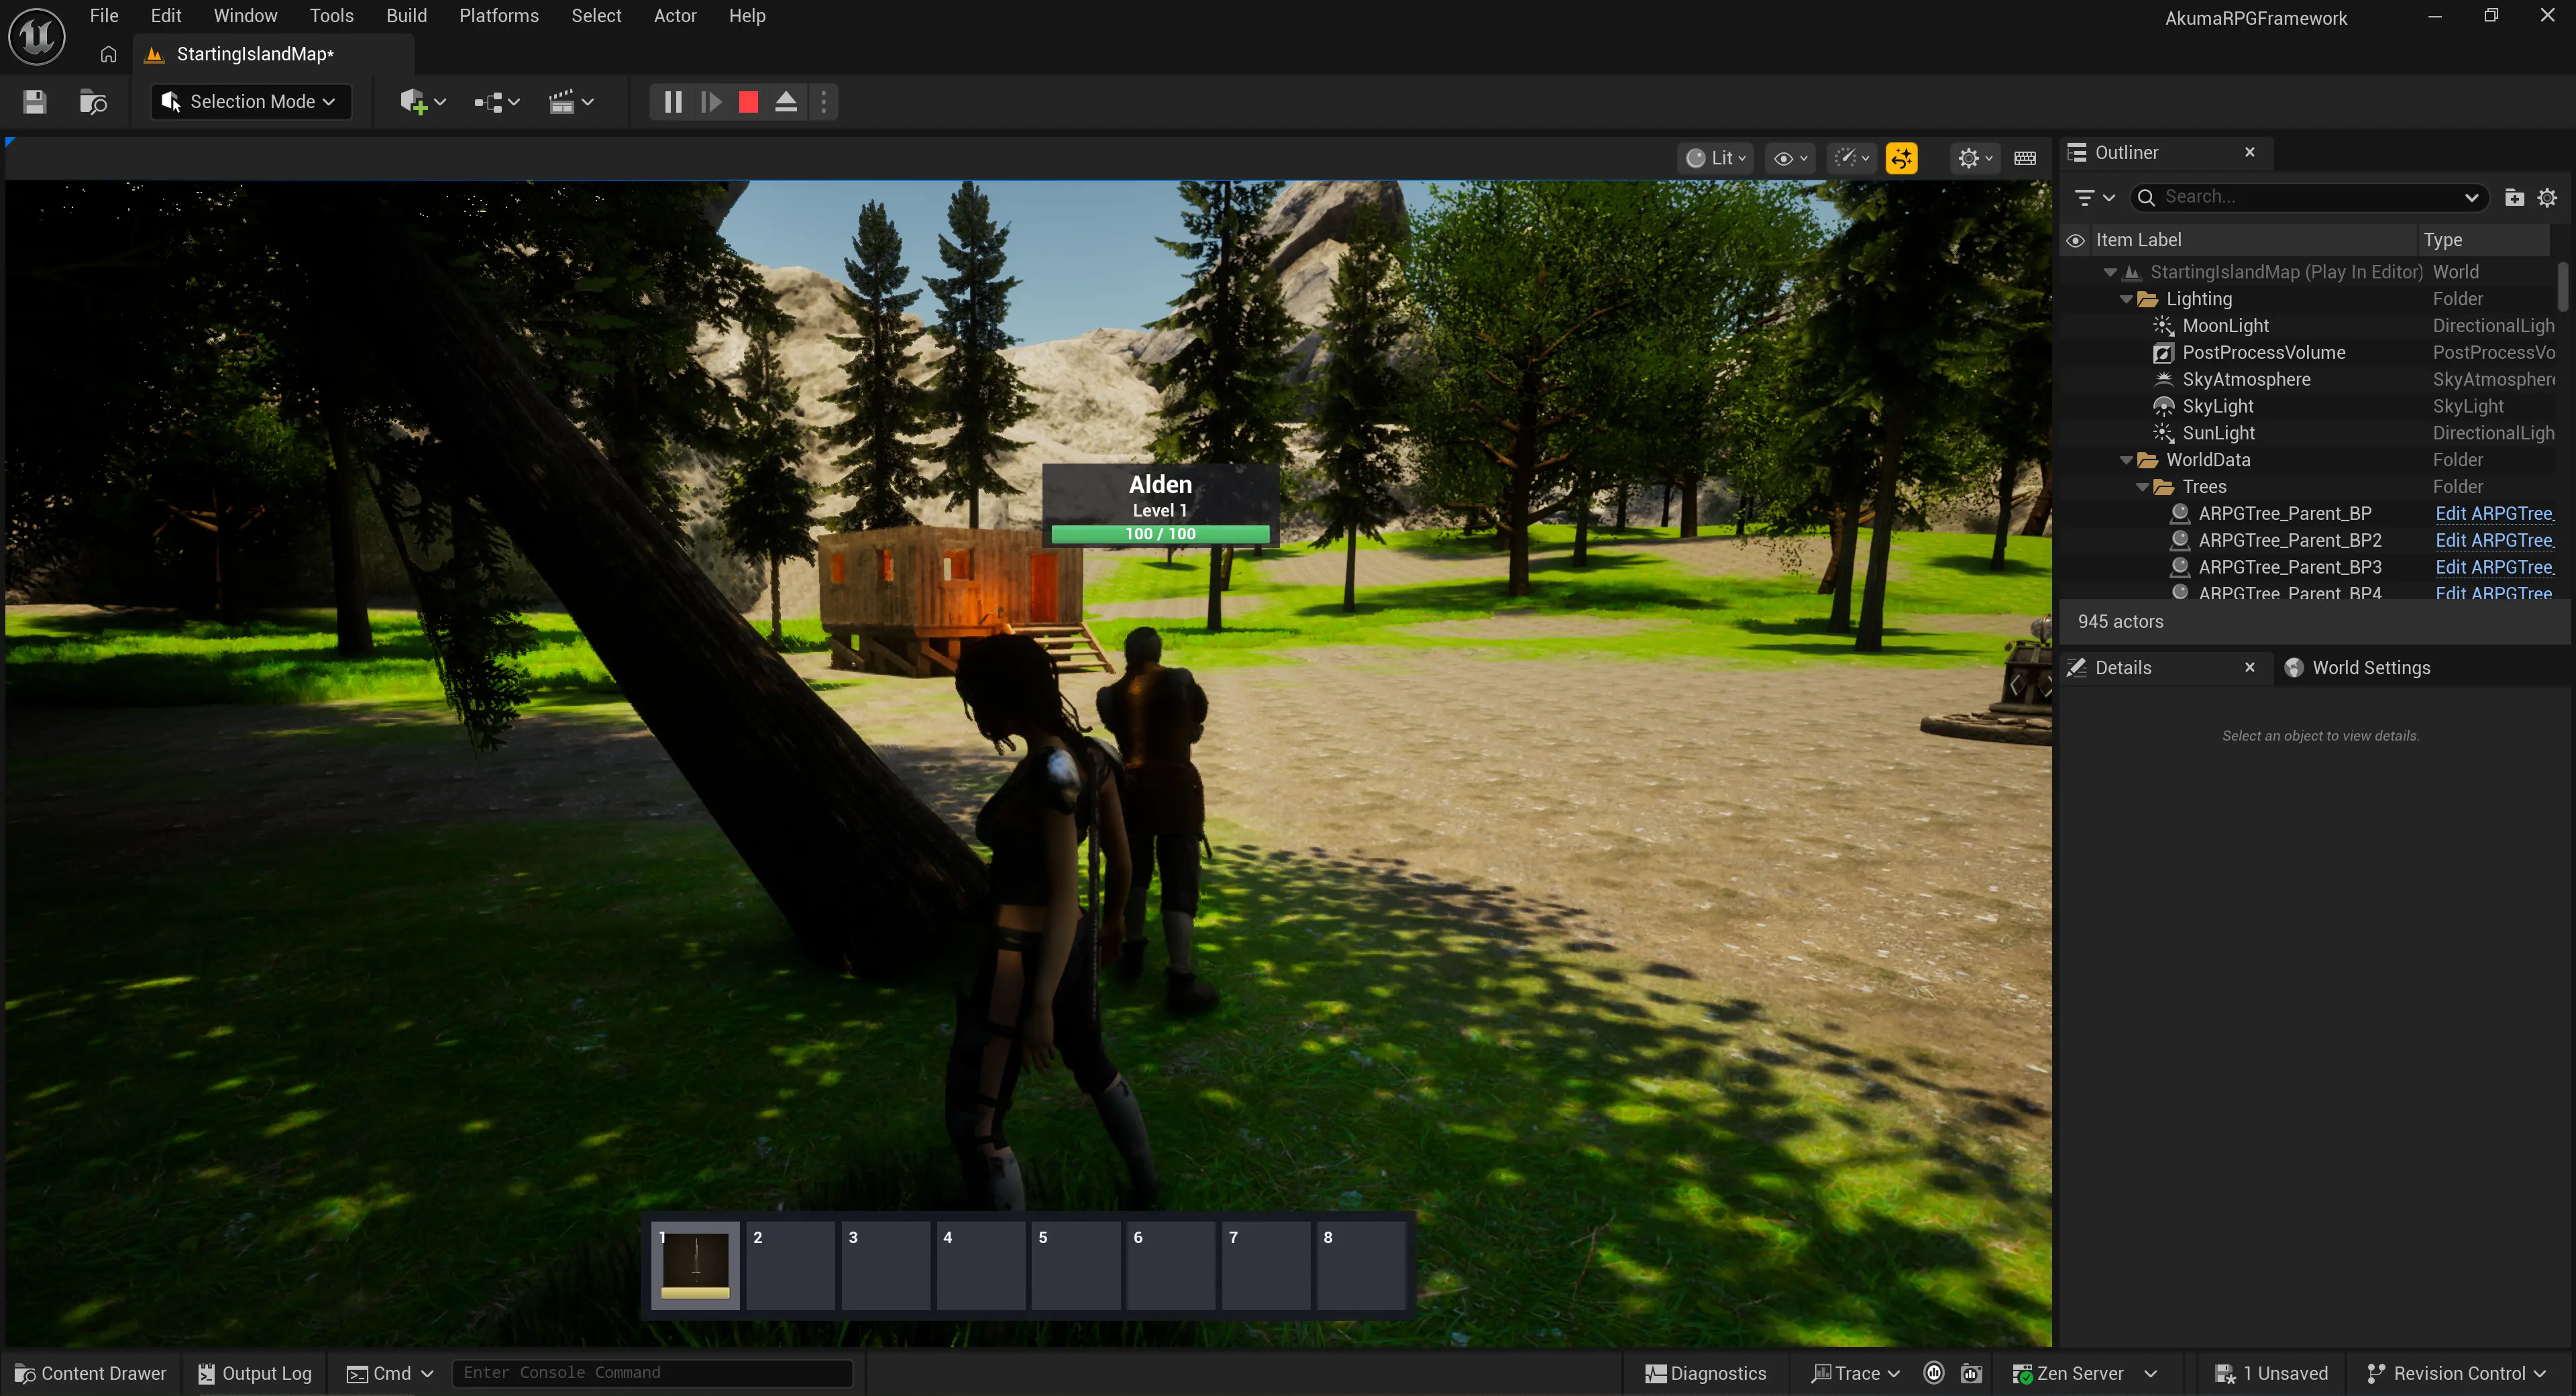
Task: Focus the Enter Console Command field
Action: [x=652, y=1373]
